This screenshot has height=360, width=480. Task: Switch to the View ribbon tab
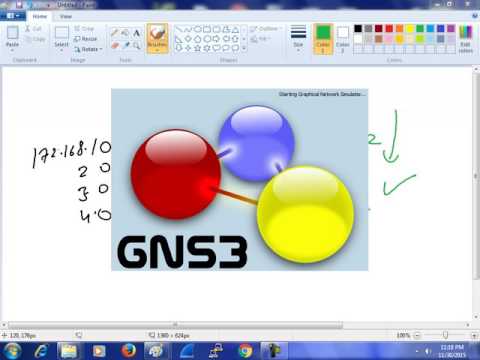pyautogui.click(x=66, y=16)
